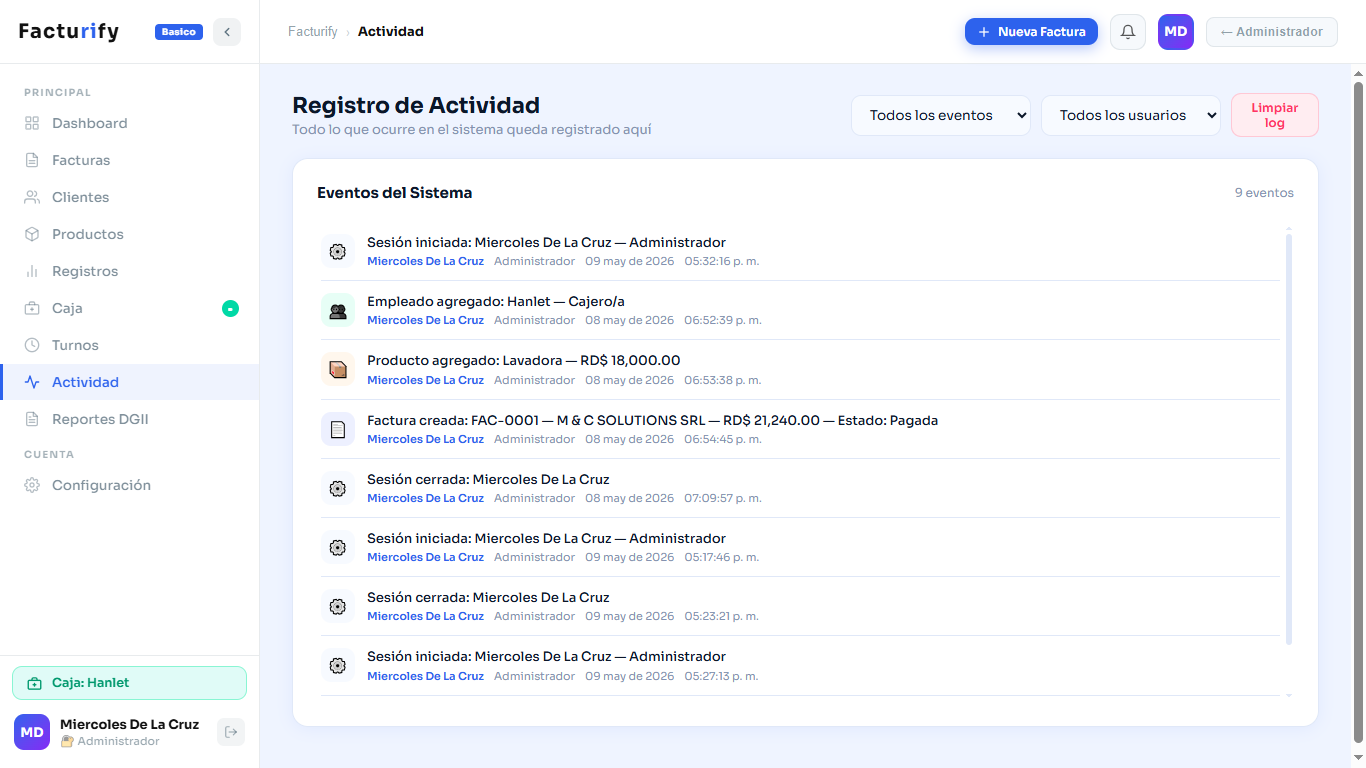Screen dimensions: 1366x768
Task: Open Facturas section in the sidebar
Action: coord(129,160)
